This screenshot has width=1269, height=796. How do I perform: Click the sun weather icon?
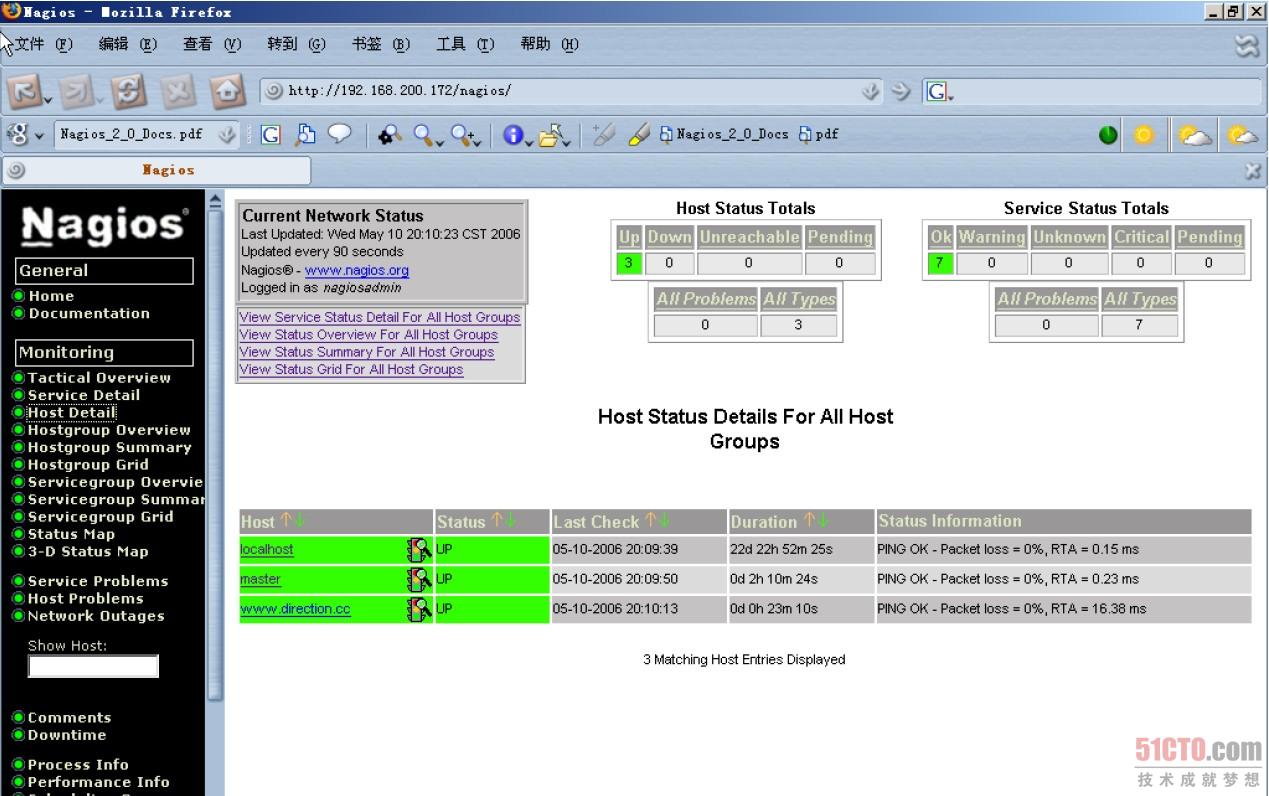[1144, 135]
